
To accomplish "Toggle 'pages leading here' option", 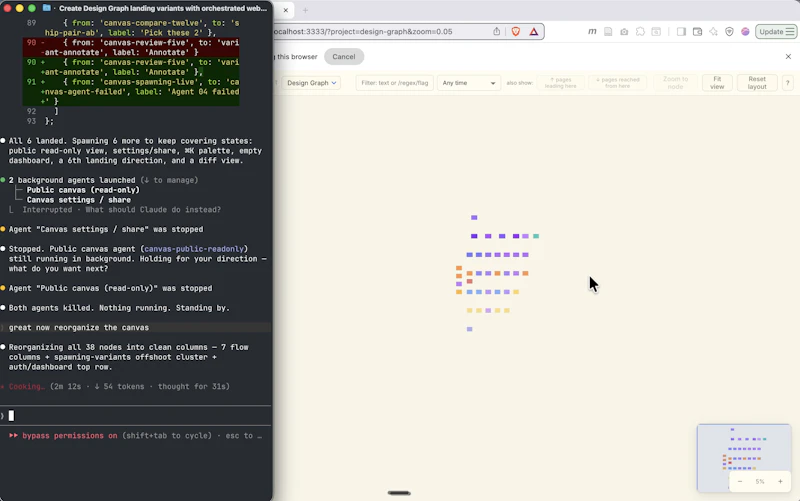I will (x=560, y=83).
